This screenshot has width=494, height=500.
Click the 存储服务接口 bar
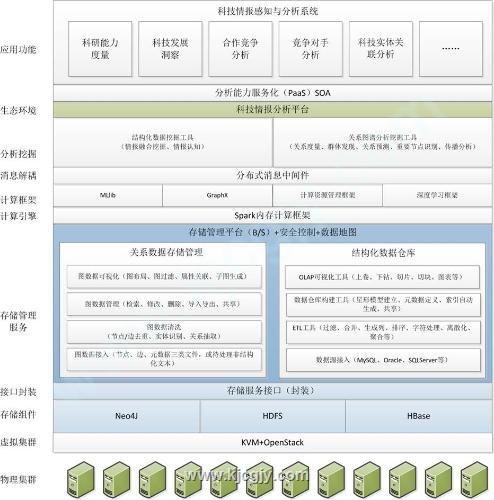pos(273,391)
